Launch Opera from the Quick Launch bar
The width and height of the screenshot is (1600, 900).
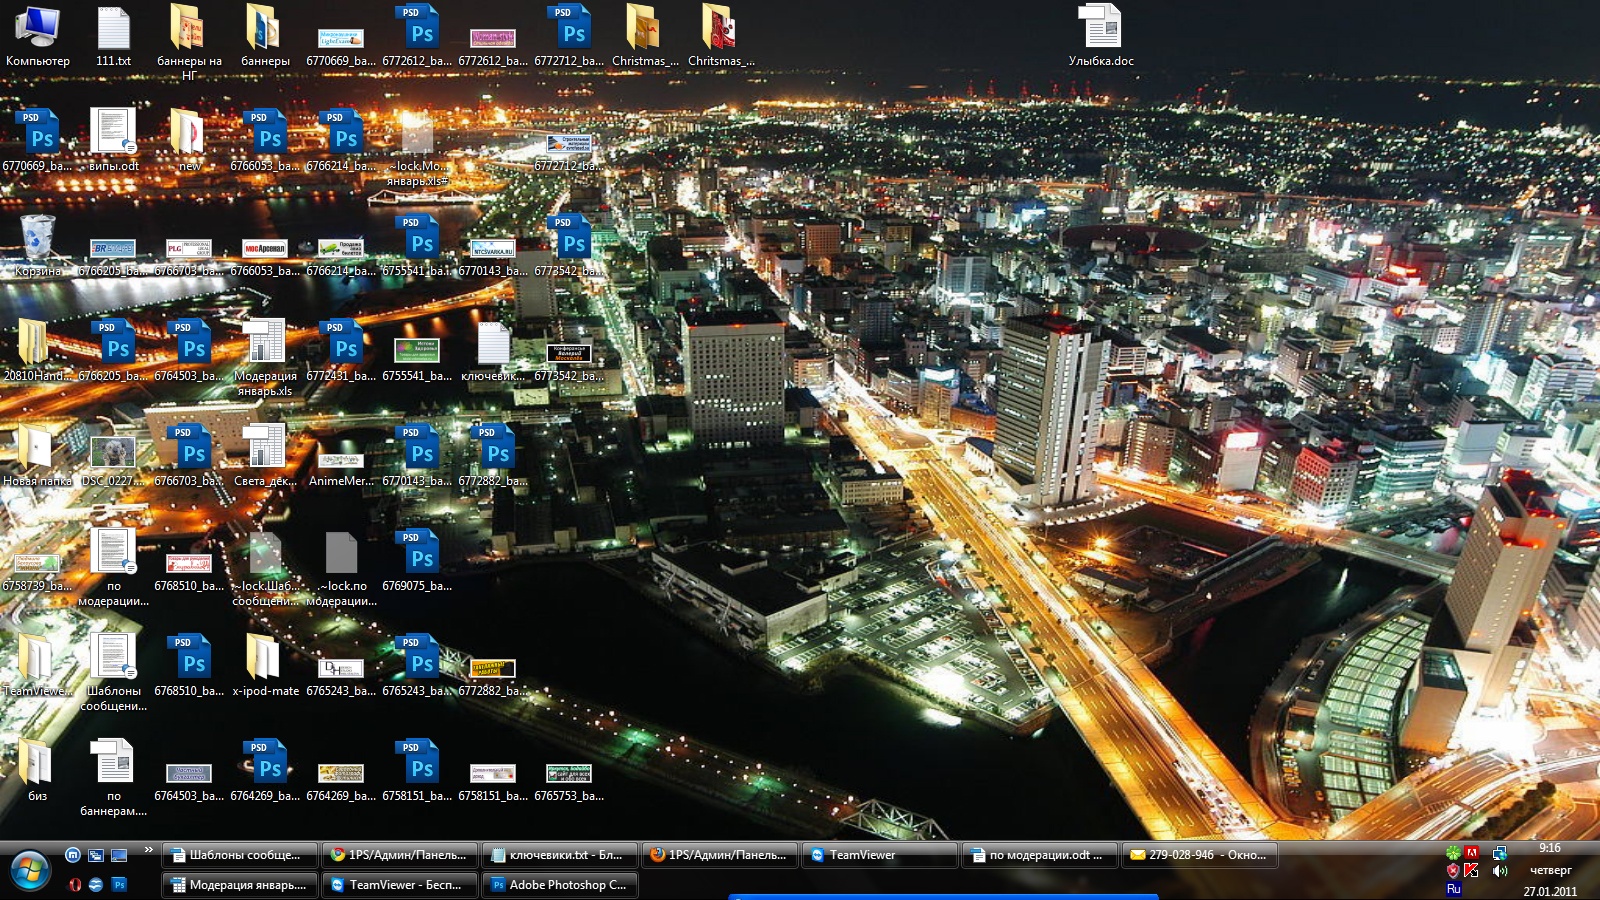tap(74, 884)
